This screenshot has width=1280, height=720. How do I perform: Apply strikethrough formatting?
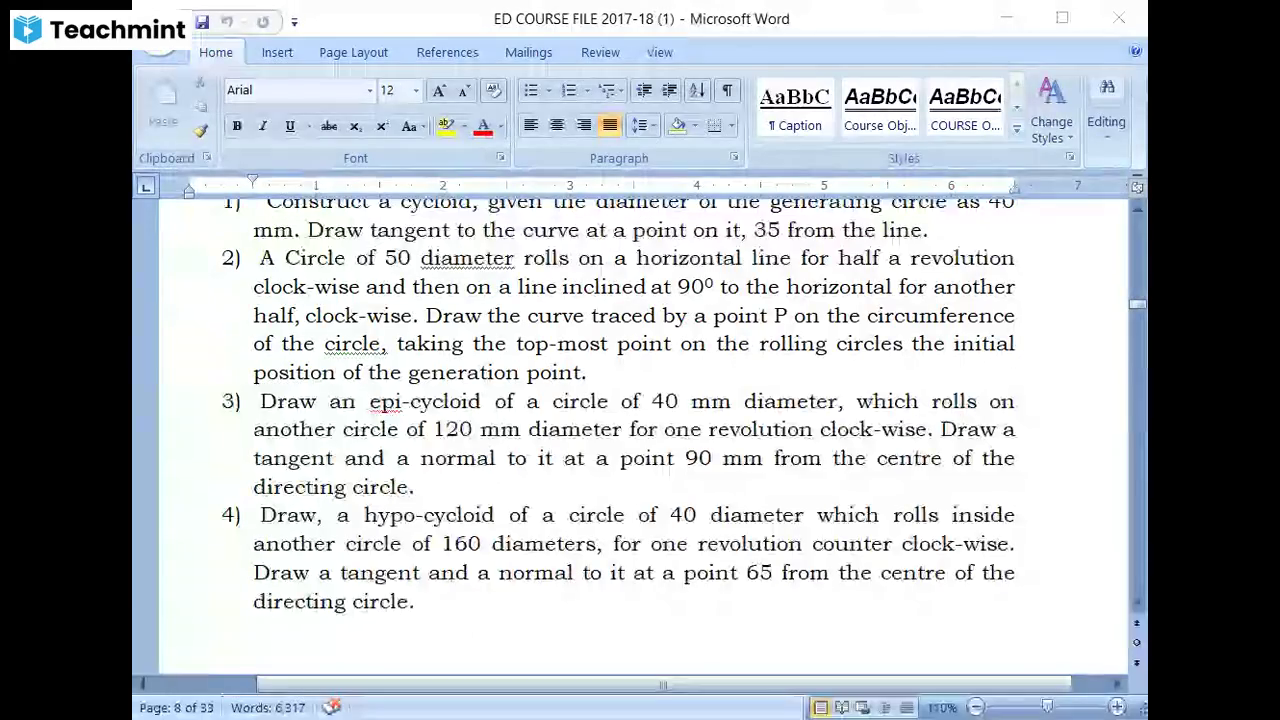(x=329, y=125)
